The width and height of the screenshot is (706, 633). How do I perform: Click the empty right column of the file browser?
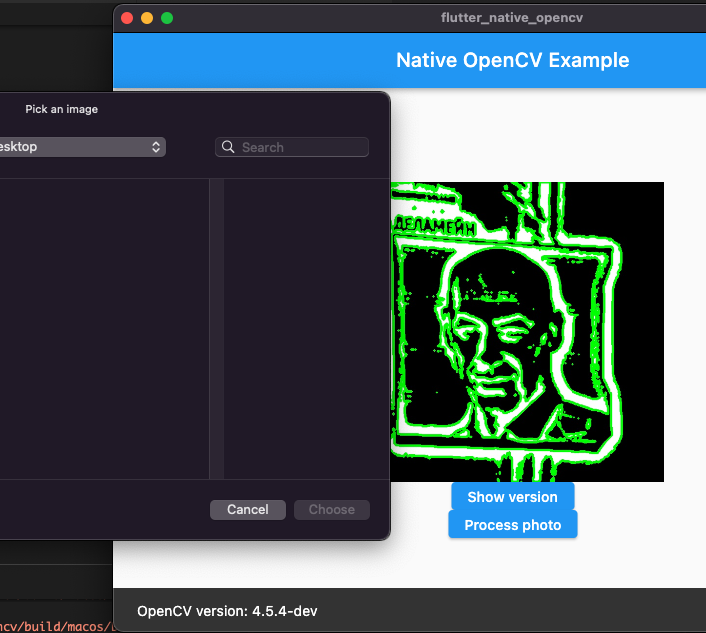tap(307, 329)
